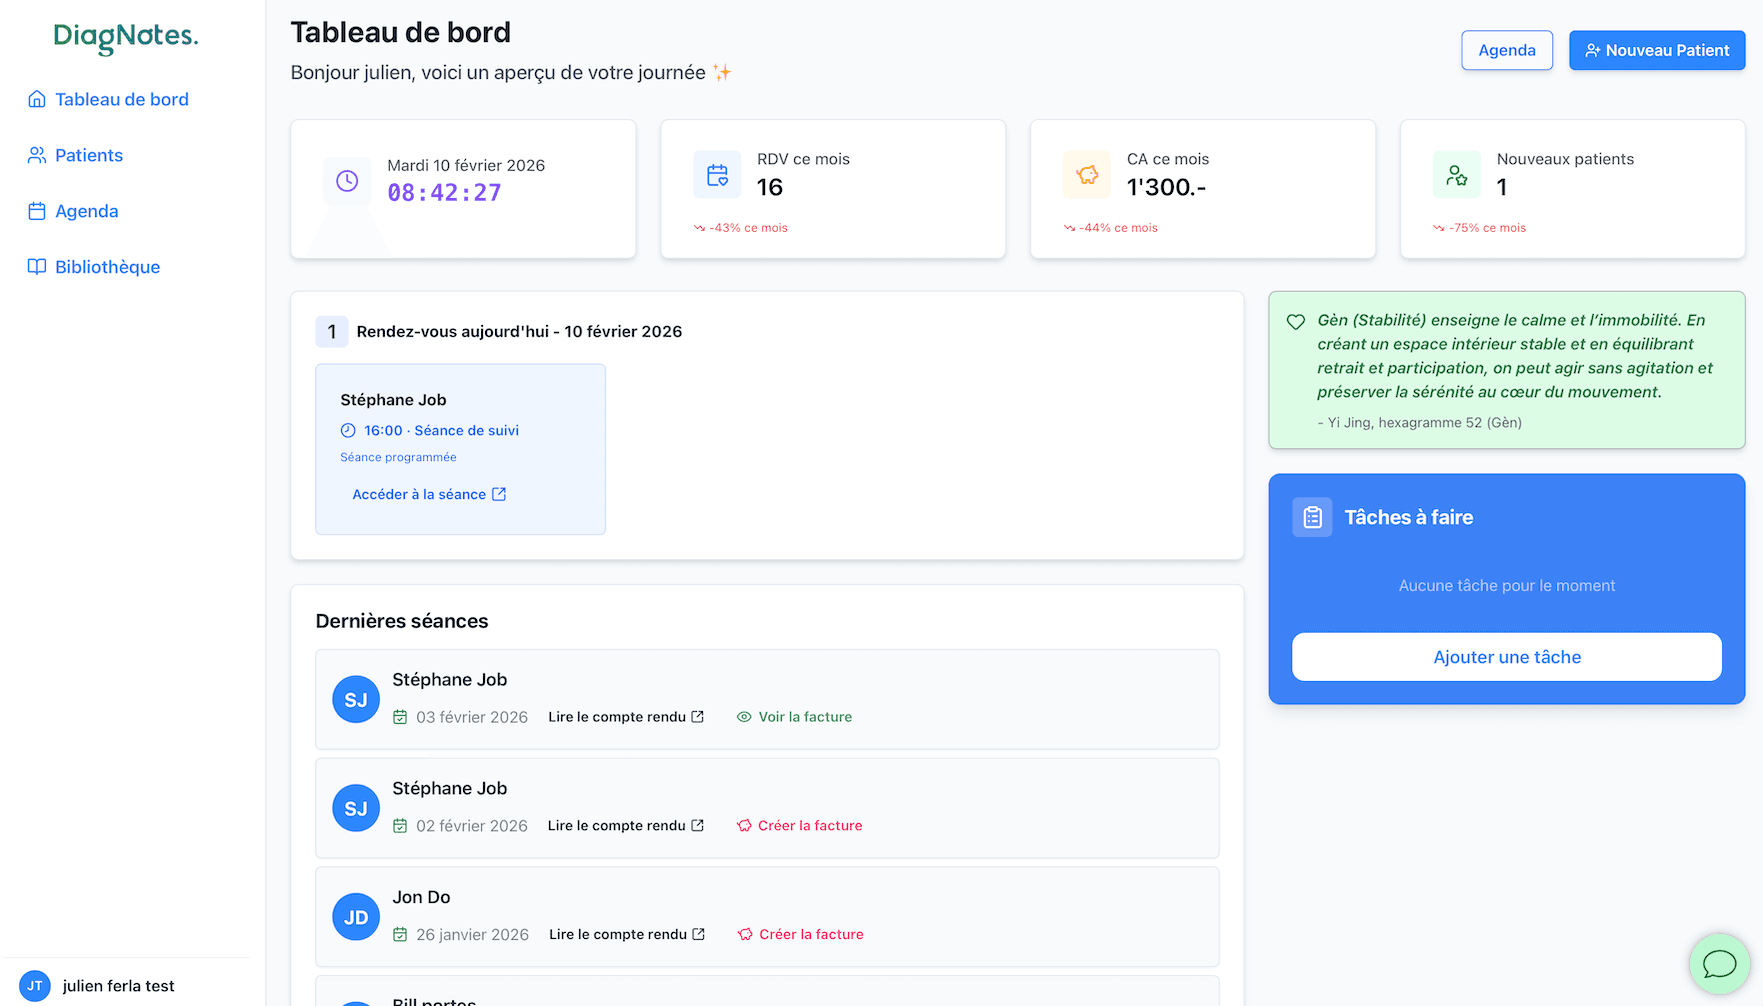
Task: Click the JT user avatar at bottom left
Action: click(35, 985)
